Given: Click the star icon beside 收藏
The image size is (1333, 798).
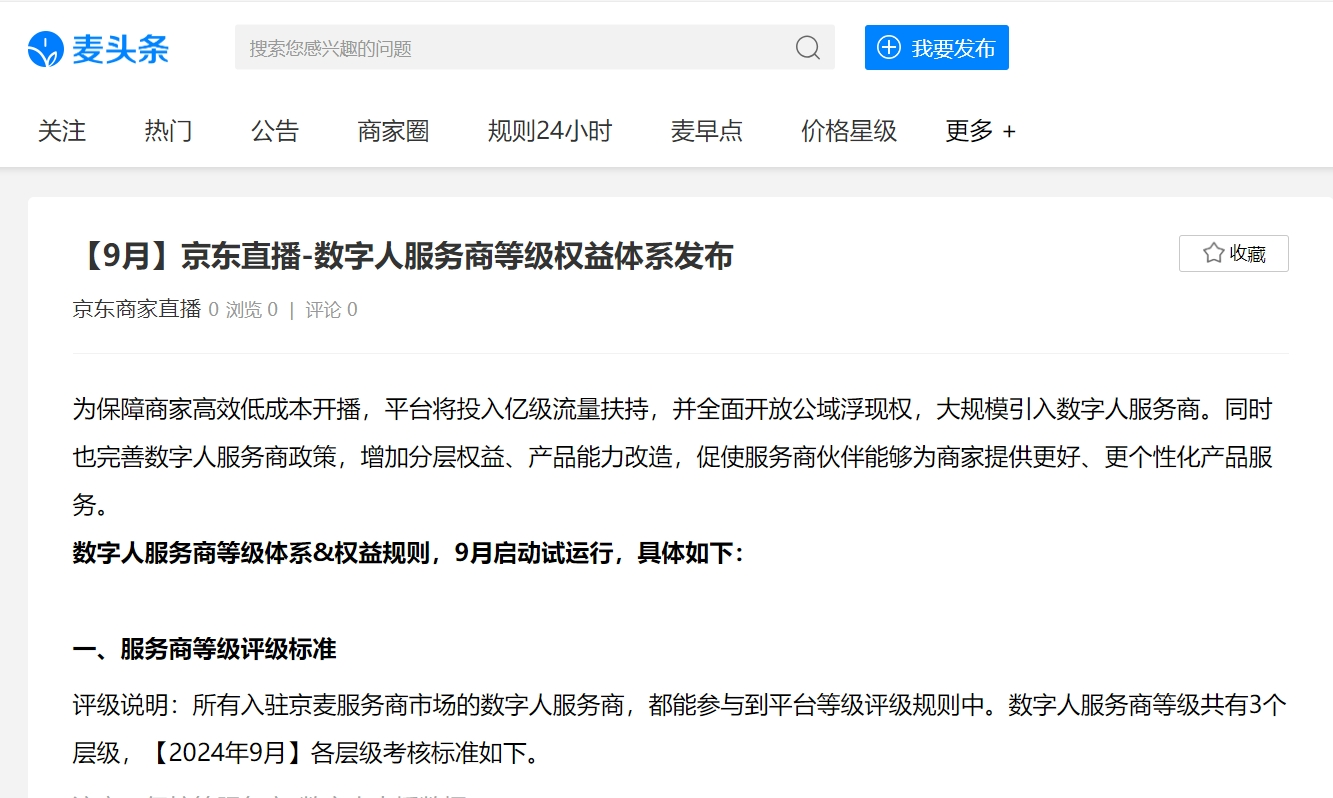Looking at the screenshot, I should (1213, 254).
